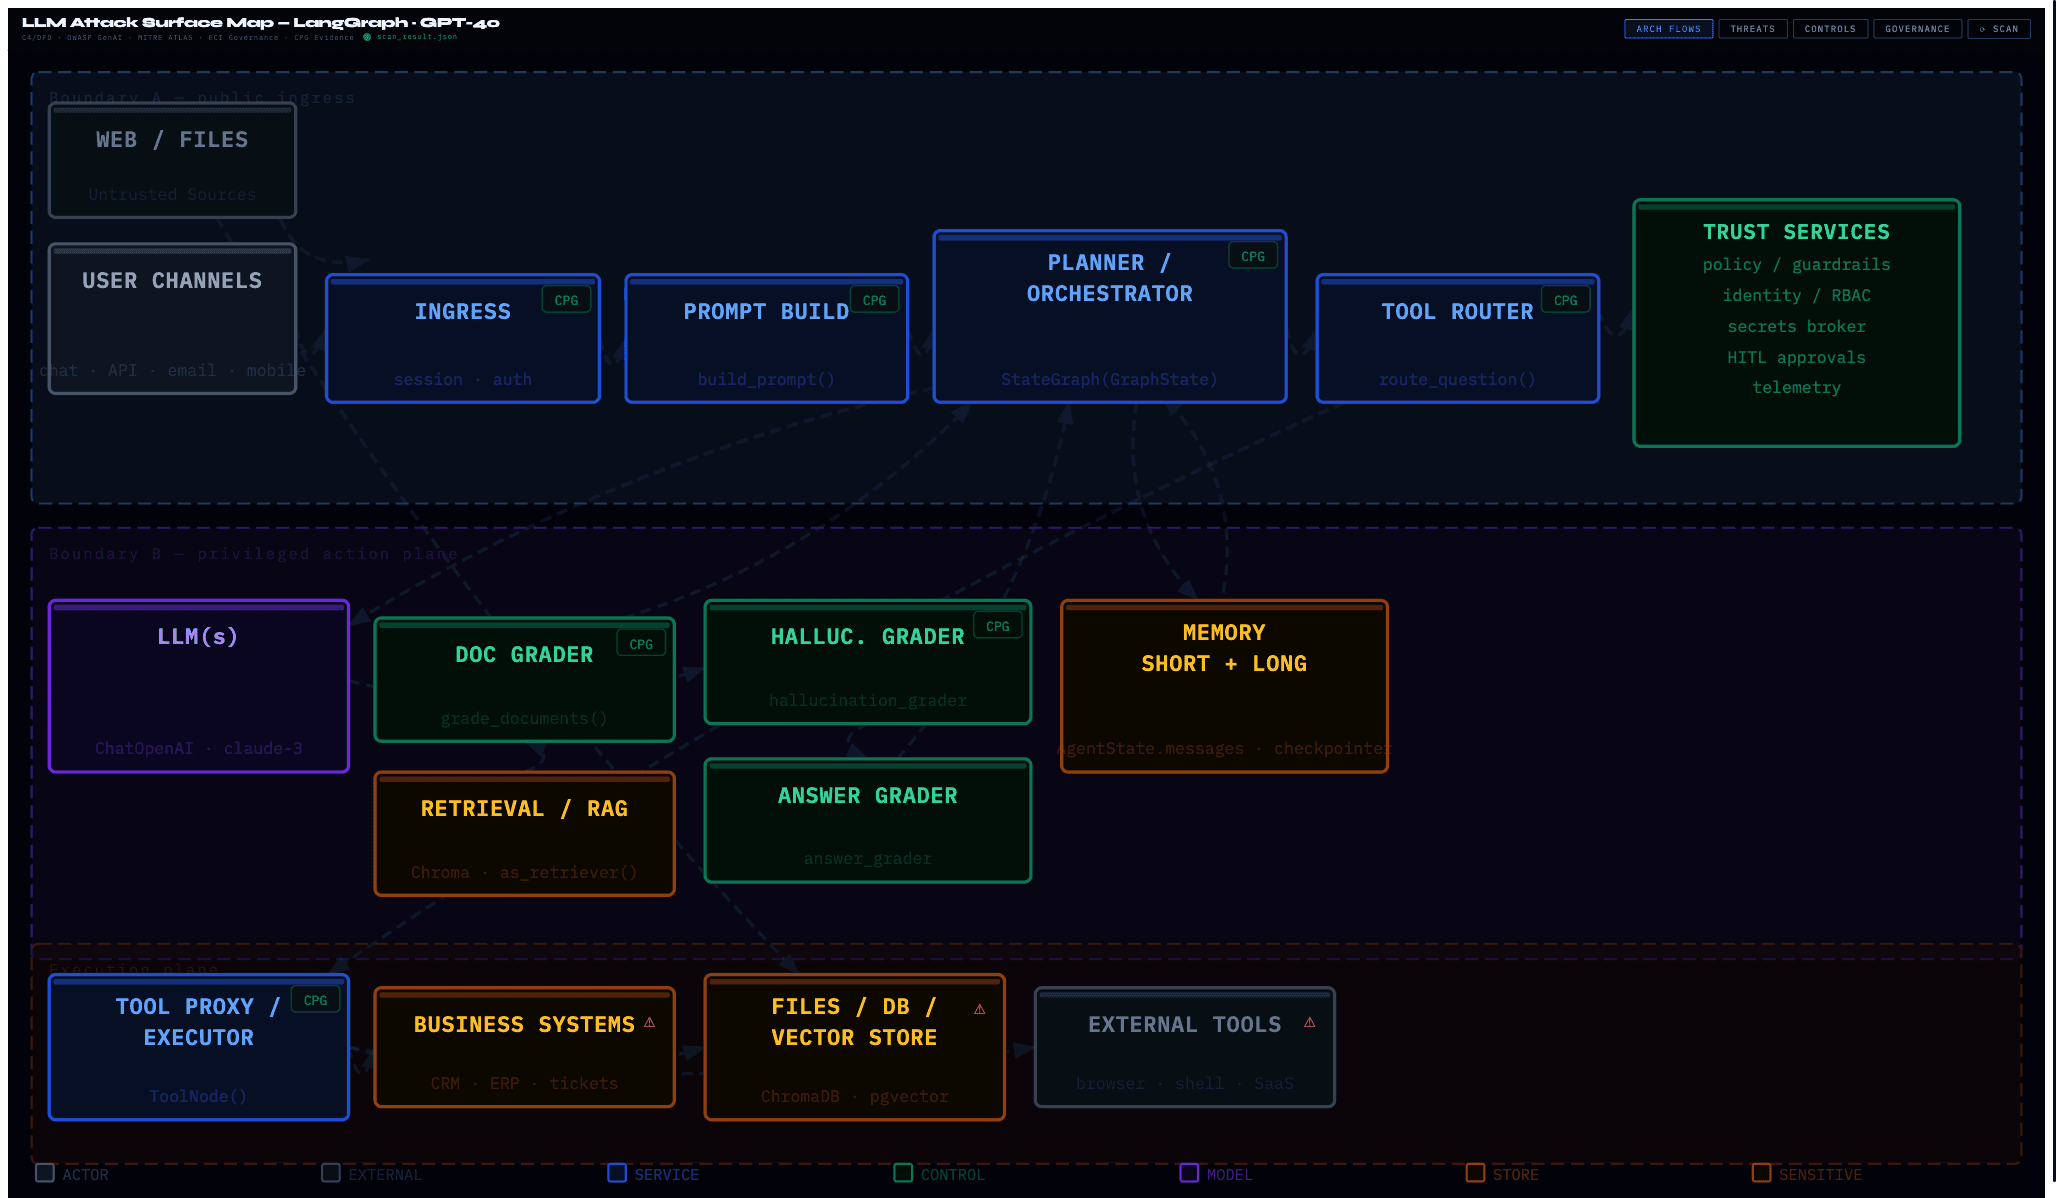
Task: Click 'grade_documents()' subtitle text
Action: (524, 719)
